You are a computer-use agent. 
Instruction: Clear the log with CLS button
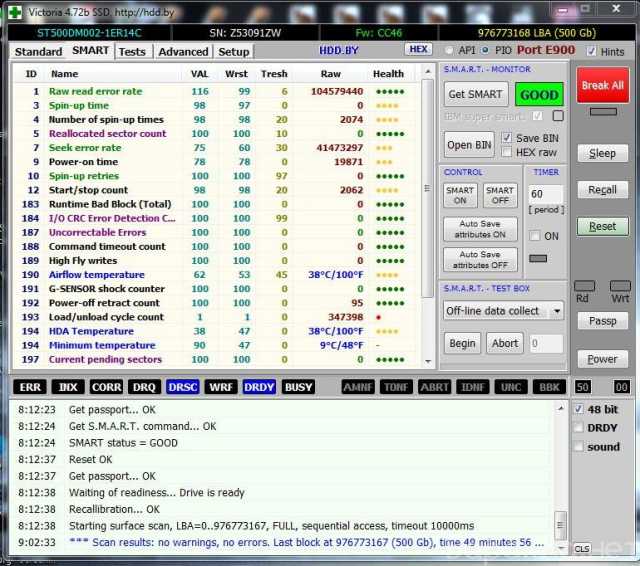[582, 548]
